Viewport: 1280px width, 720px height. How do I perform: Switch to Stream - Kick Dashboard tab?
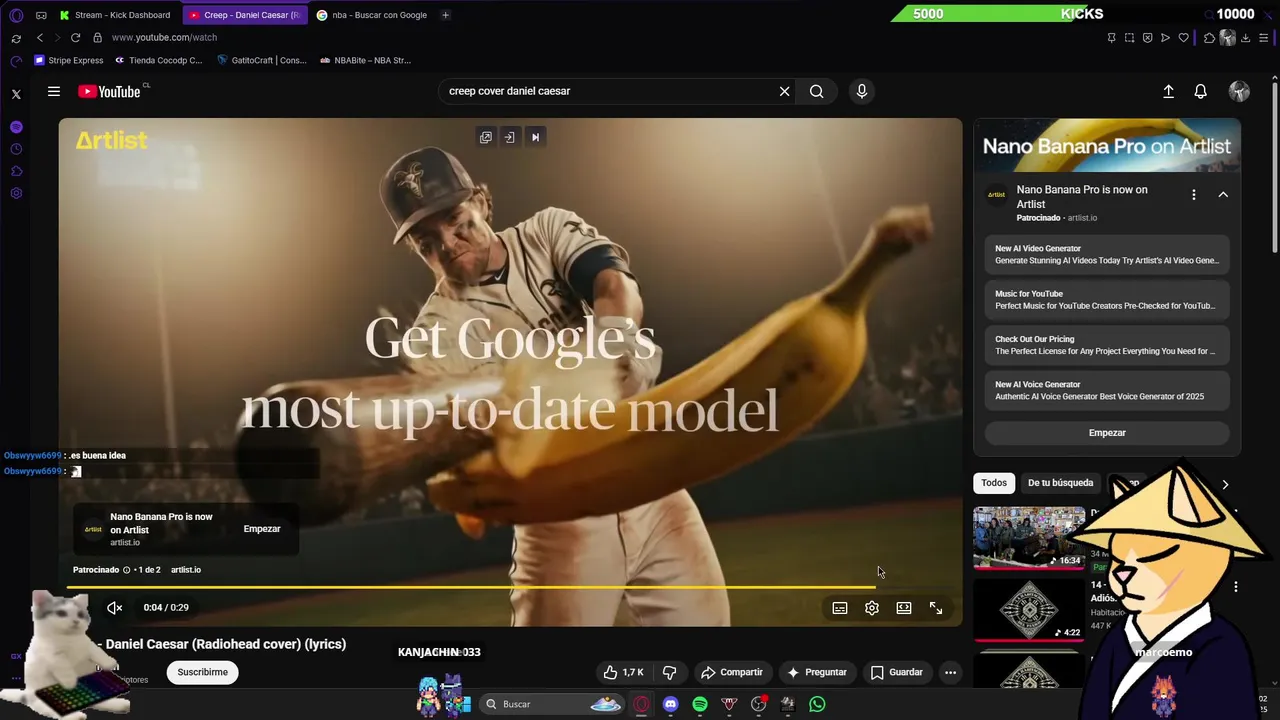pos(115,15)
